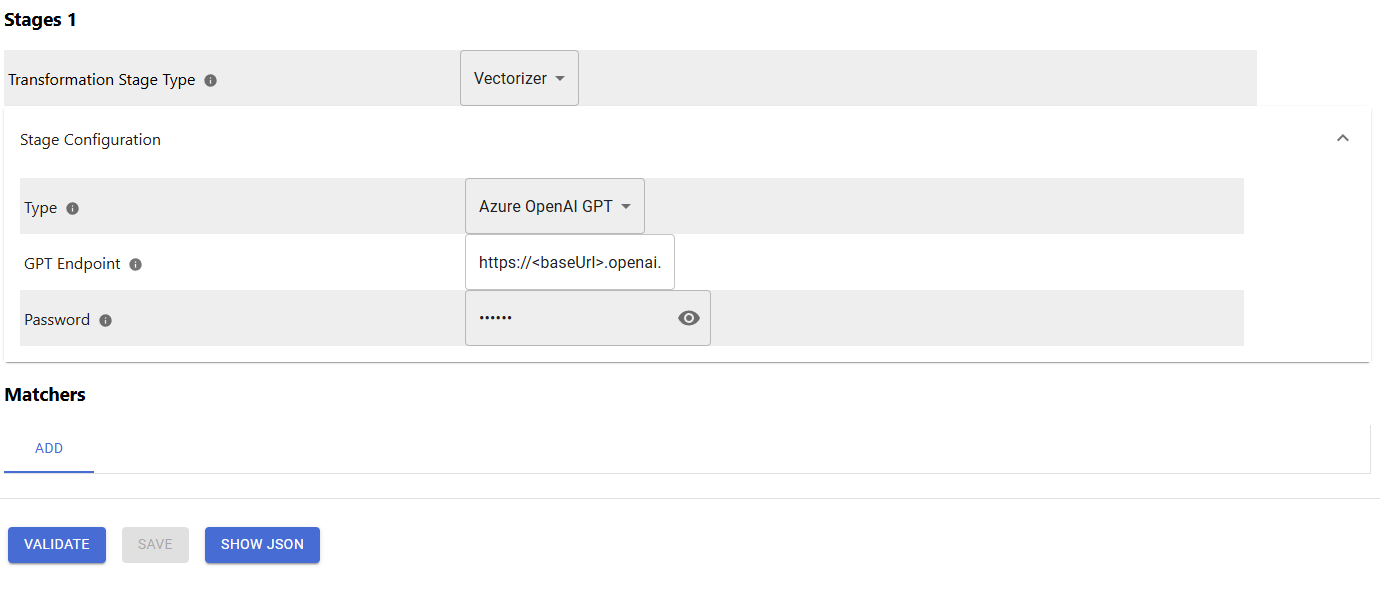The image size is (1380, 605).
Task: Click info icon next to Type label
Action: tap(72, 208)
